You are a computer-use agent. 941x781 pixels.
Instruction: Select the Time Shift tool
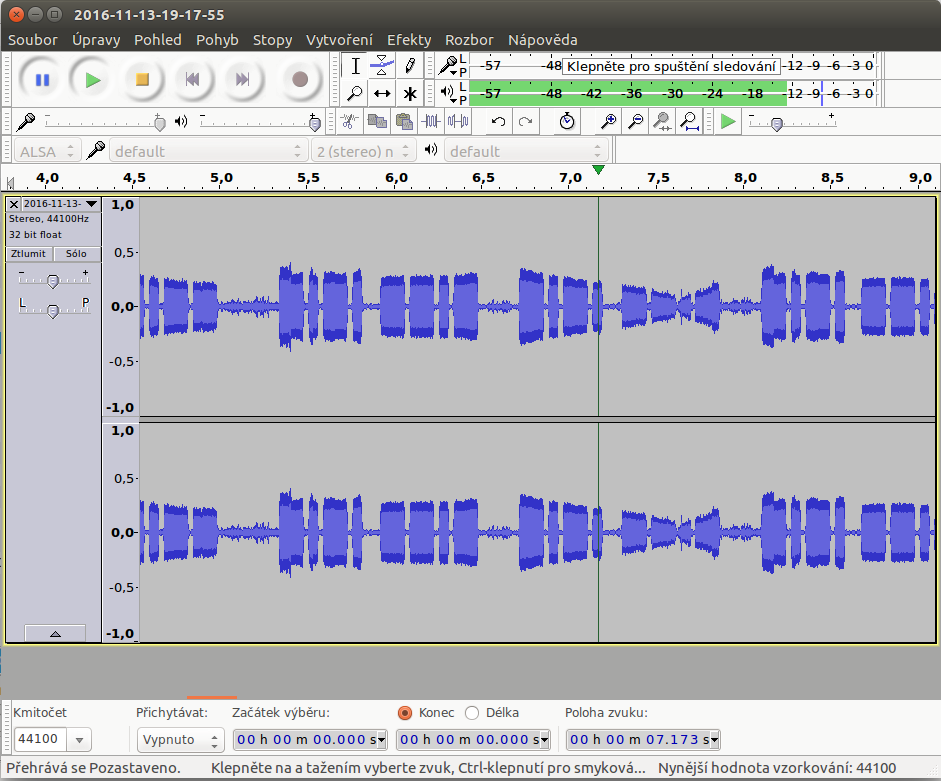coord(382,94)
